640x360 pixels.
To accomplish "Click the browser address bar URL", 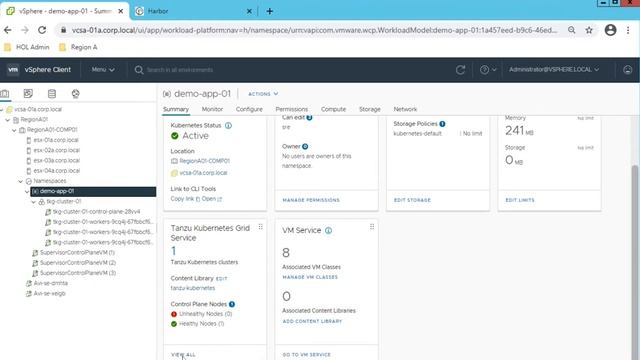I will 314,30.
